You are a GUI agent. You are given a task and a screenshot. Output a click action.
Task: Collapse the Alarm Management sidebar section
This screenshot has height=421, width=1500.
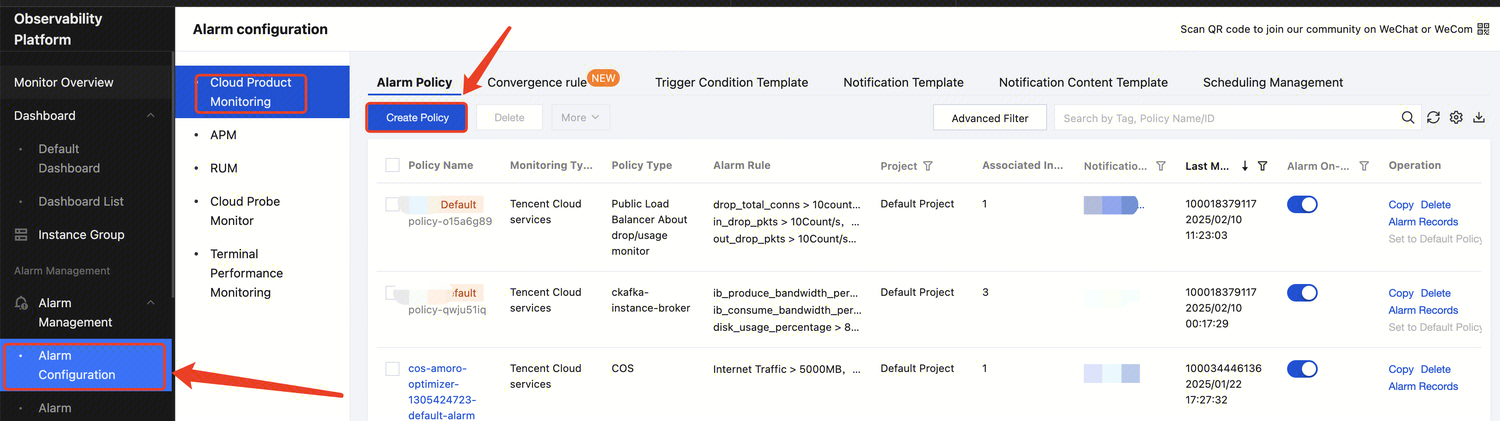151,303
